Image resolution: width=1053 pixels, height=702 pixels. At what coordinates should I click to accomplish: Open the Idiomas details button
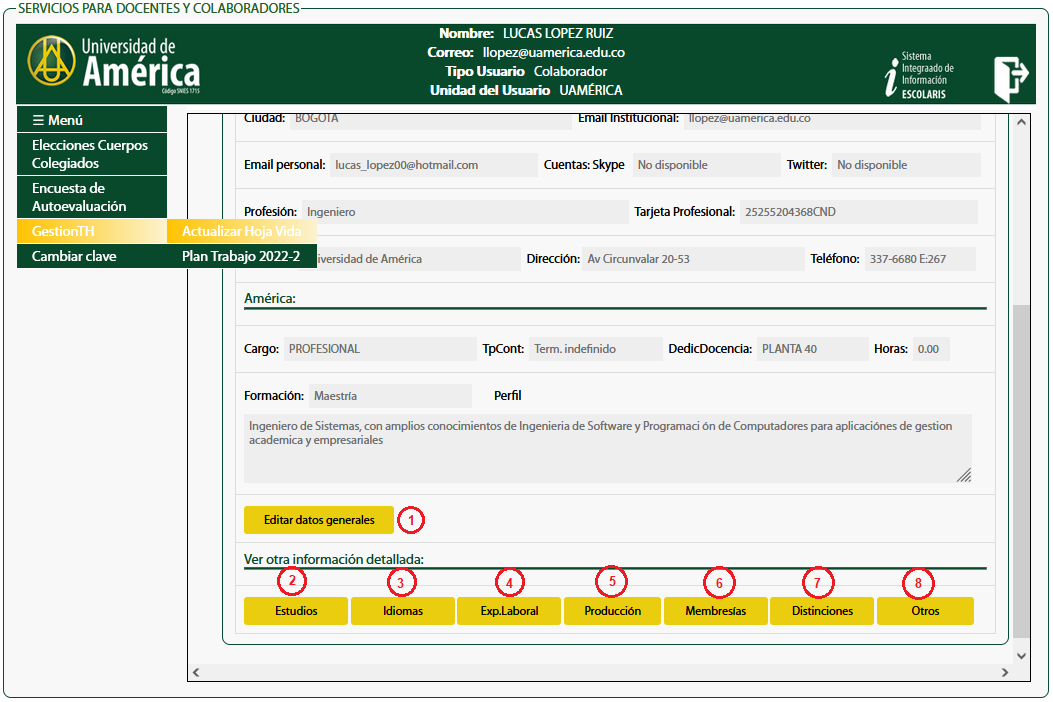(x=403, y=611)
